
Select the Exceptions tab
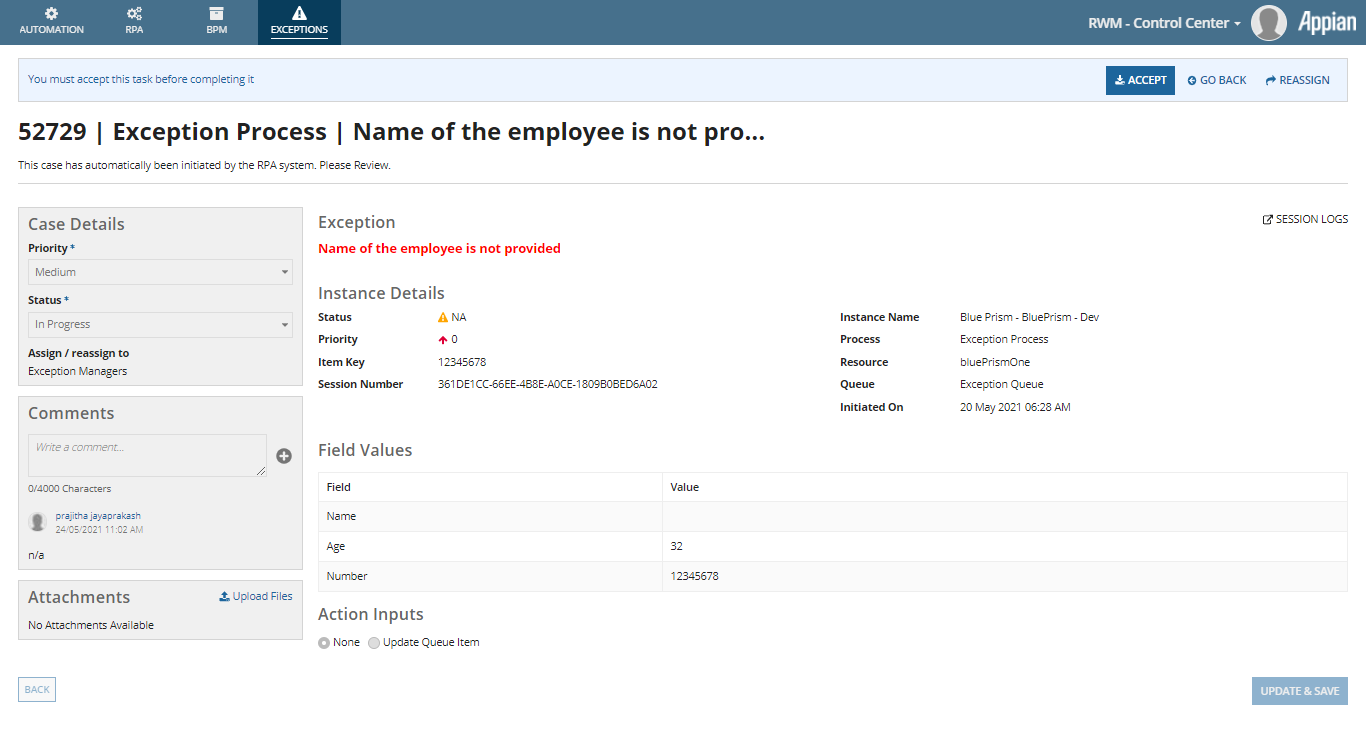[299, 22]
